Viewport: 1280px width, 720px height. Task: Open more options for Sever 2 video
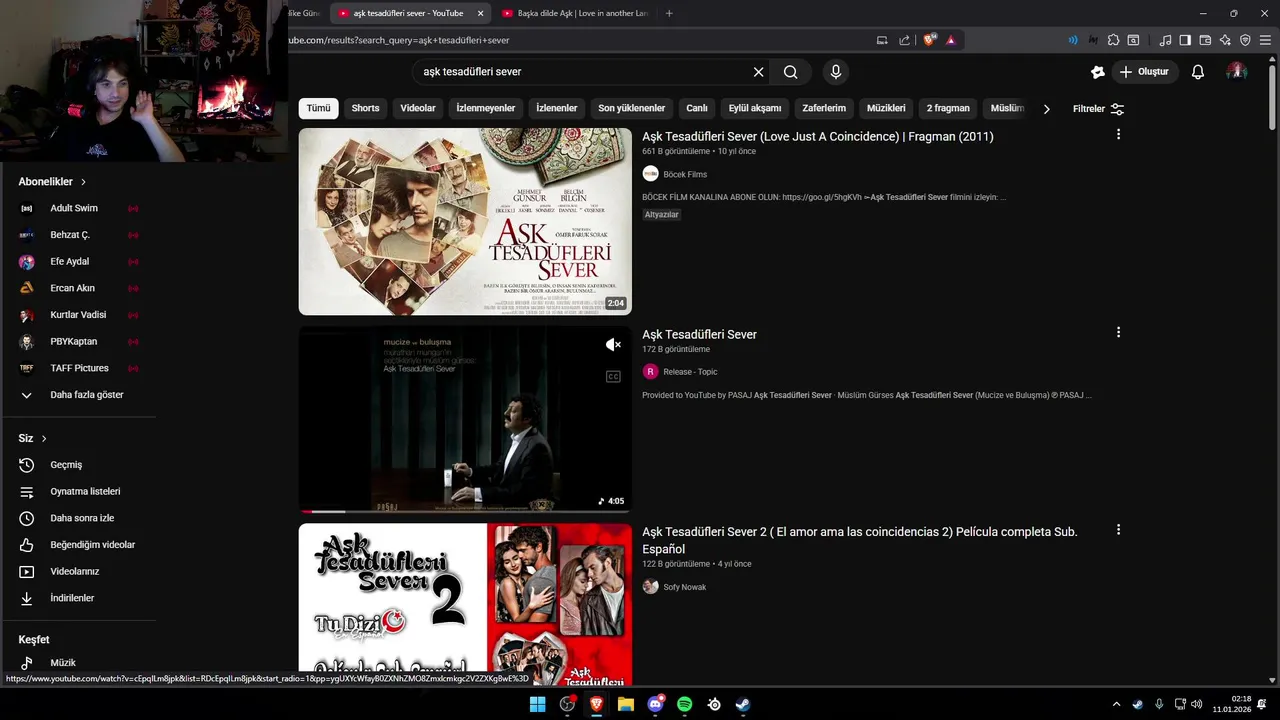point(1118,530)
